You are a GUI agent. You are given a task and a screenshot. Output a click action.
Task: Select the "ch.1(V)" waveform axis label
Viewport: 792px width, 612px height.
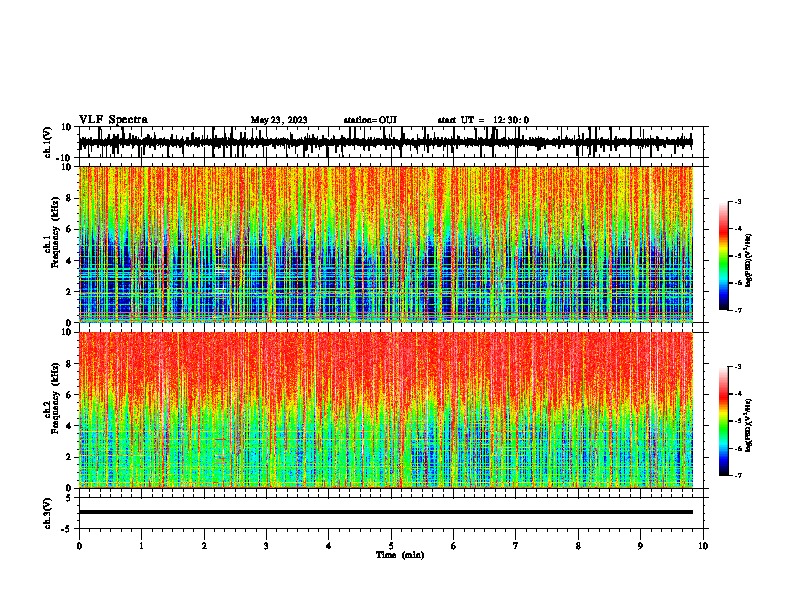[x=48, y=142]
